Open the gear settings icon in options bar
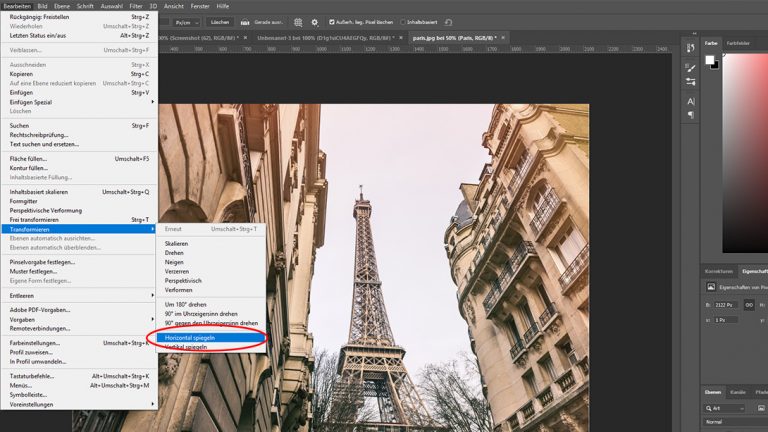768x432 pixels. (315, 21)
